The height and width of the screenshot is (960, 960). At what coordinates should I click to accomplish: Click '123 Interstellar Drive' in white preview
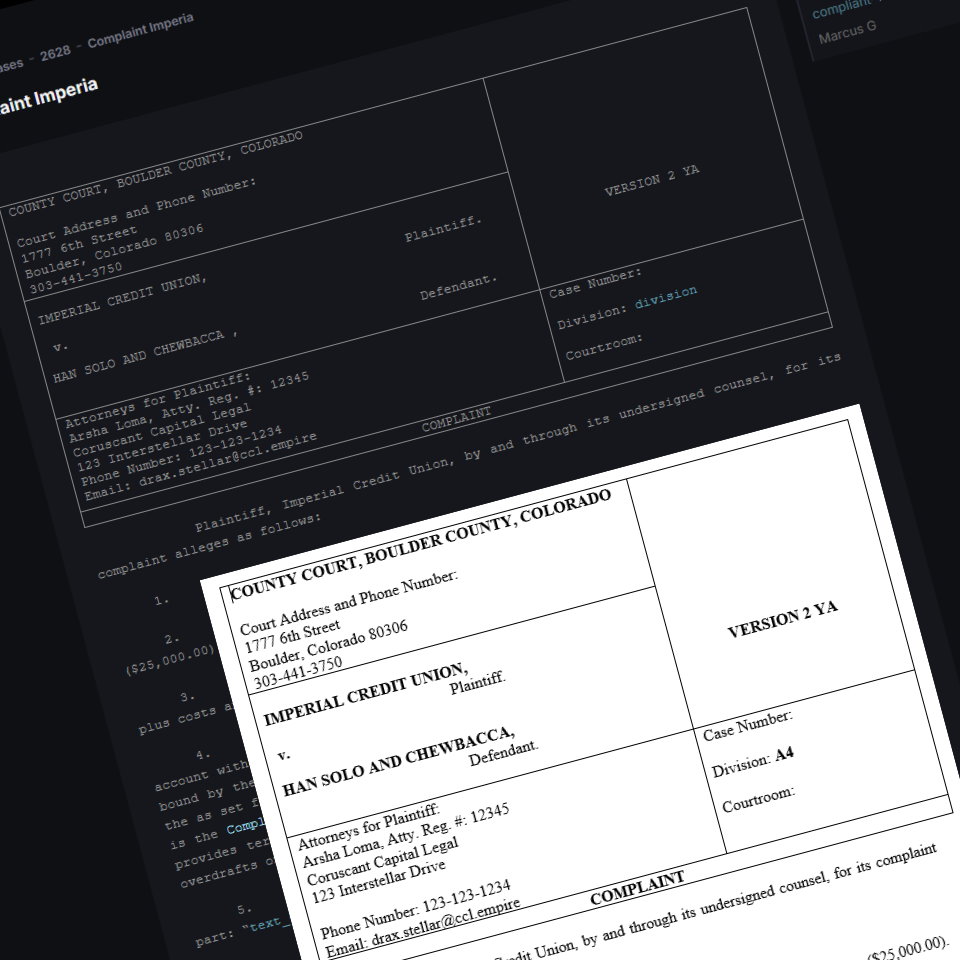click(x=378, y=882)
